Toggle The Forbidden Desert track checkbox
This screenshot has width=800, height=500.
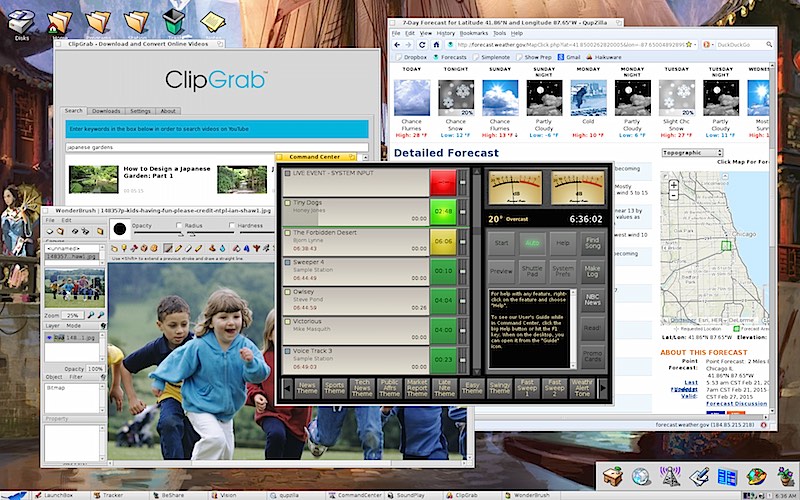pyautogui.click(x=288, y=233)
